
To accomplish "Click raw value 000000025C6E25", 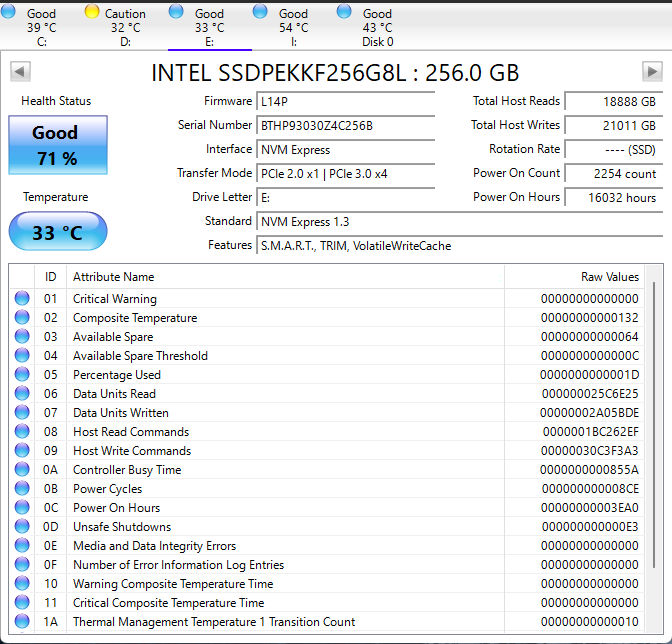I will click(590, 394).
